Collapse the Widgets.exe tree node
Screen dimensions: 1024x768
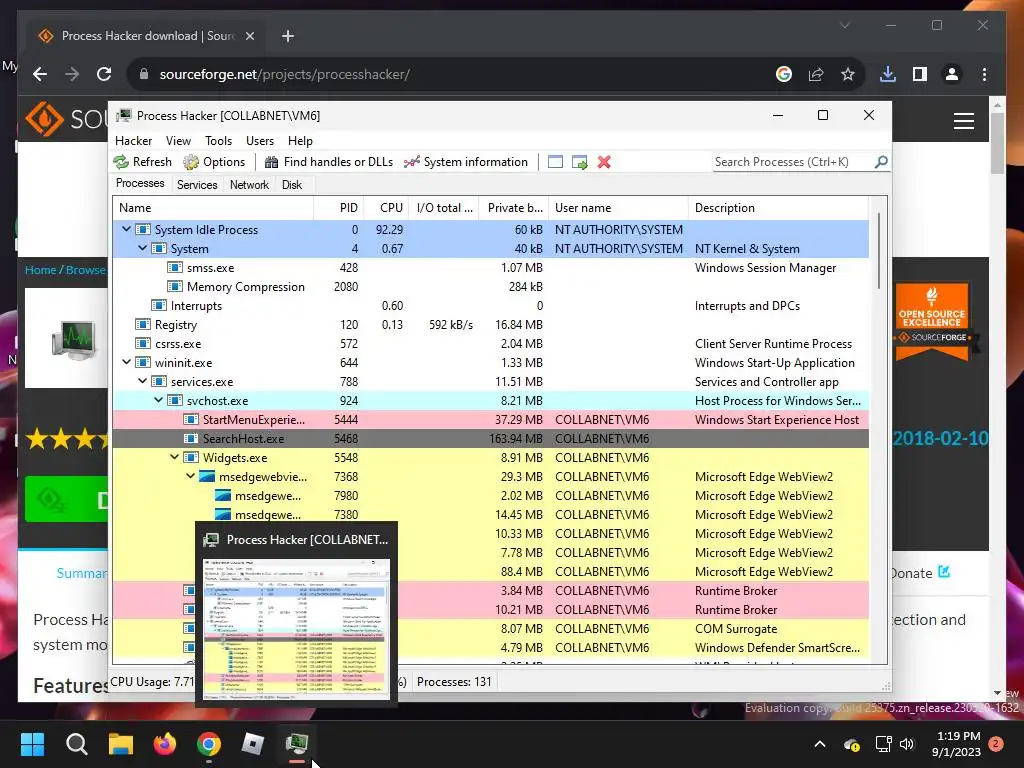click(x=174, y=457)
